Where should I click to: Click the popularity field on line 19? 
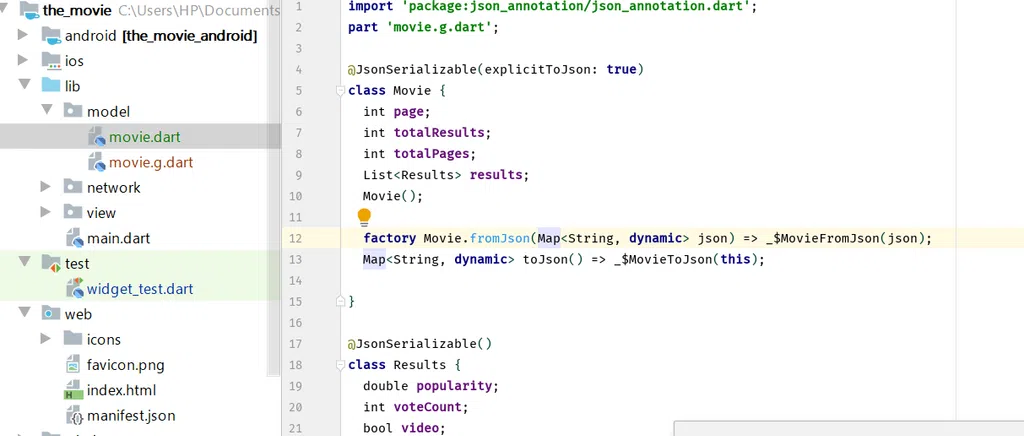pyautogui.click(x=454, y=386)
